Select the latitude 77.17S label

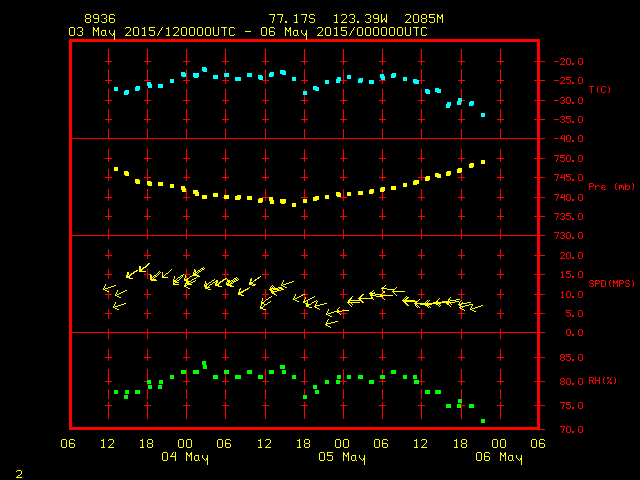click(292, 19)
